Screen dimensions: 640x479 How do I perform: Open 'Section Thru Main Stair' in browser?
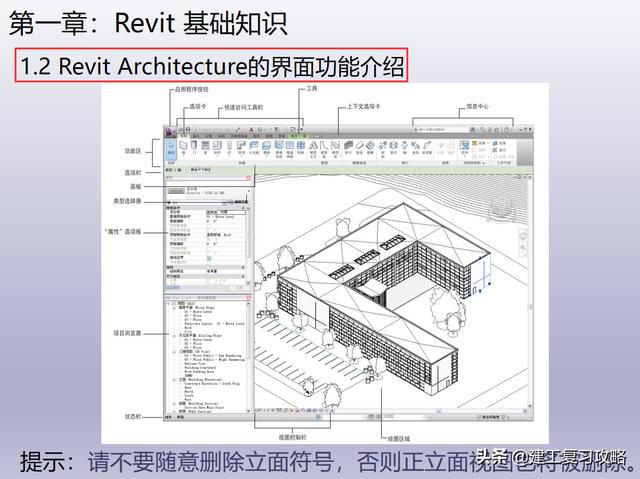coord(204,408)
